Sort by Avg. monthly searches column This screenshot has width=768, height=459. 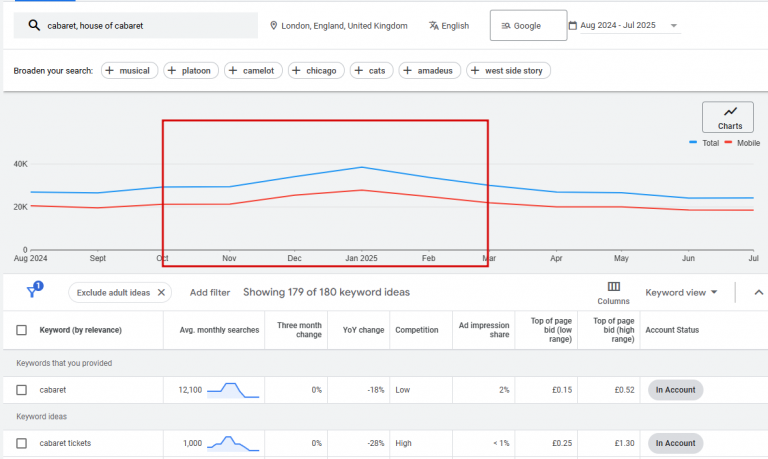click(219, 330)
